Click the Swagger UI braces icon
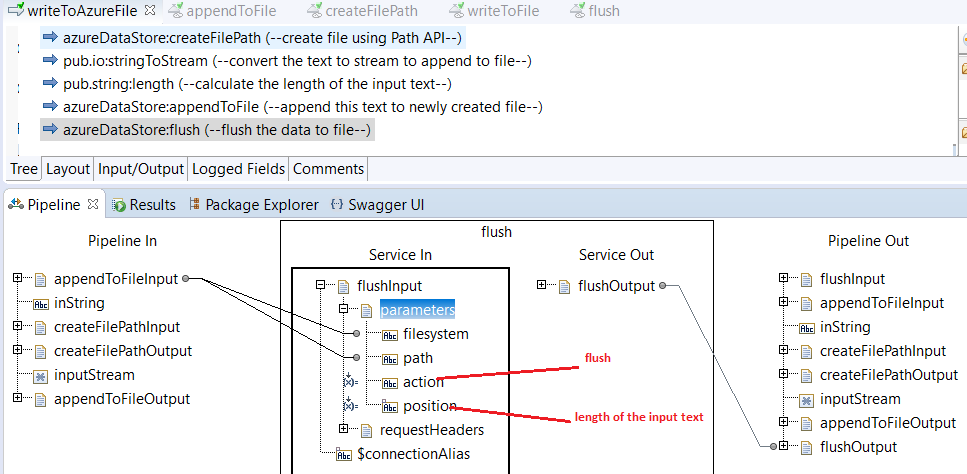 pos(337,204)
